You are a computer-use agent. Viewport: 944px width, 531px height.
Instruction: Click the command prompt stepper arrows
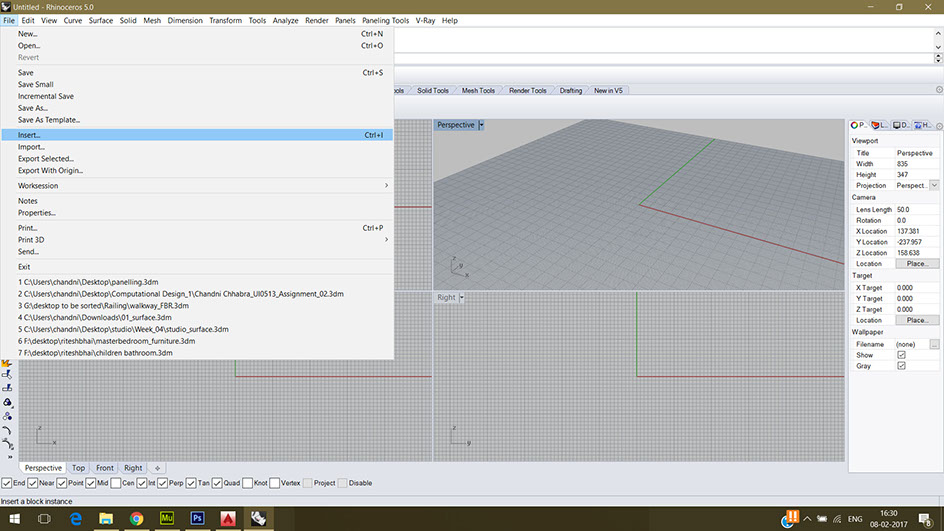click(938, 58)
